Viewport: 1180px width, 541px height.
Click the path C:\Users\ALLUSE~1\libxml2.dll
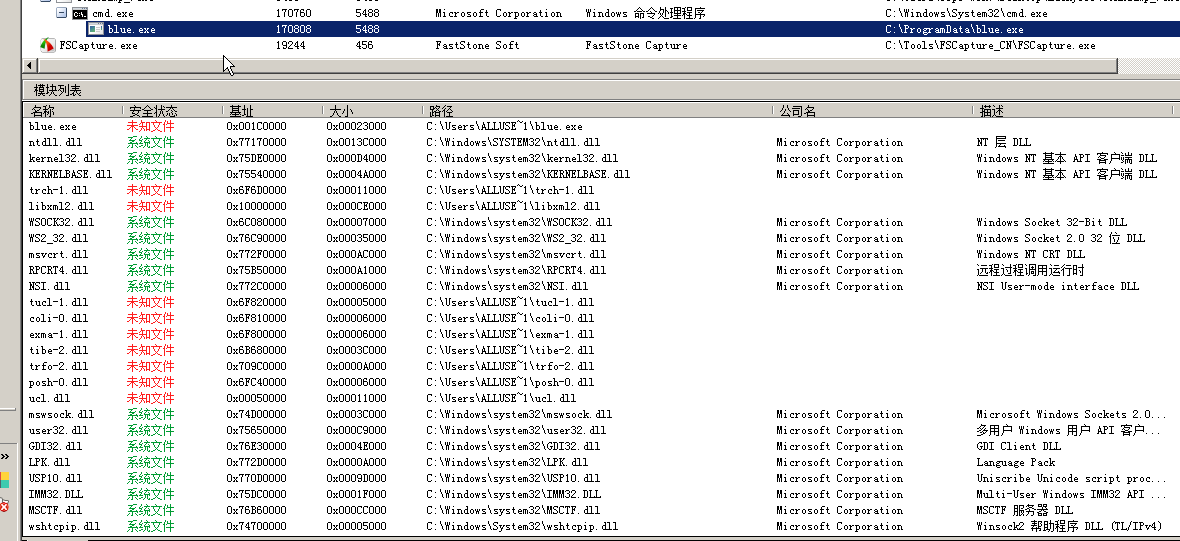513,206
